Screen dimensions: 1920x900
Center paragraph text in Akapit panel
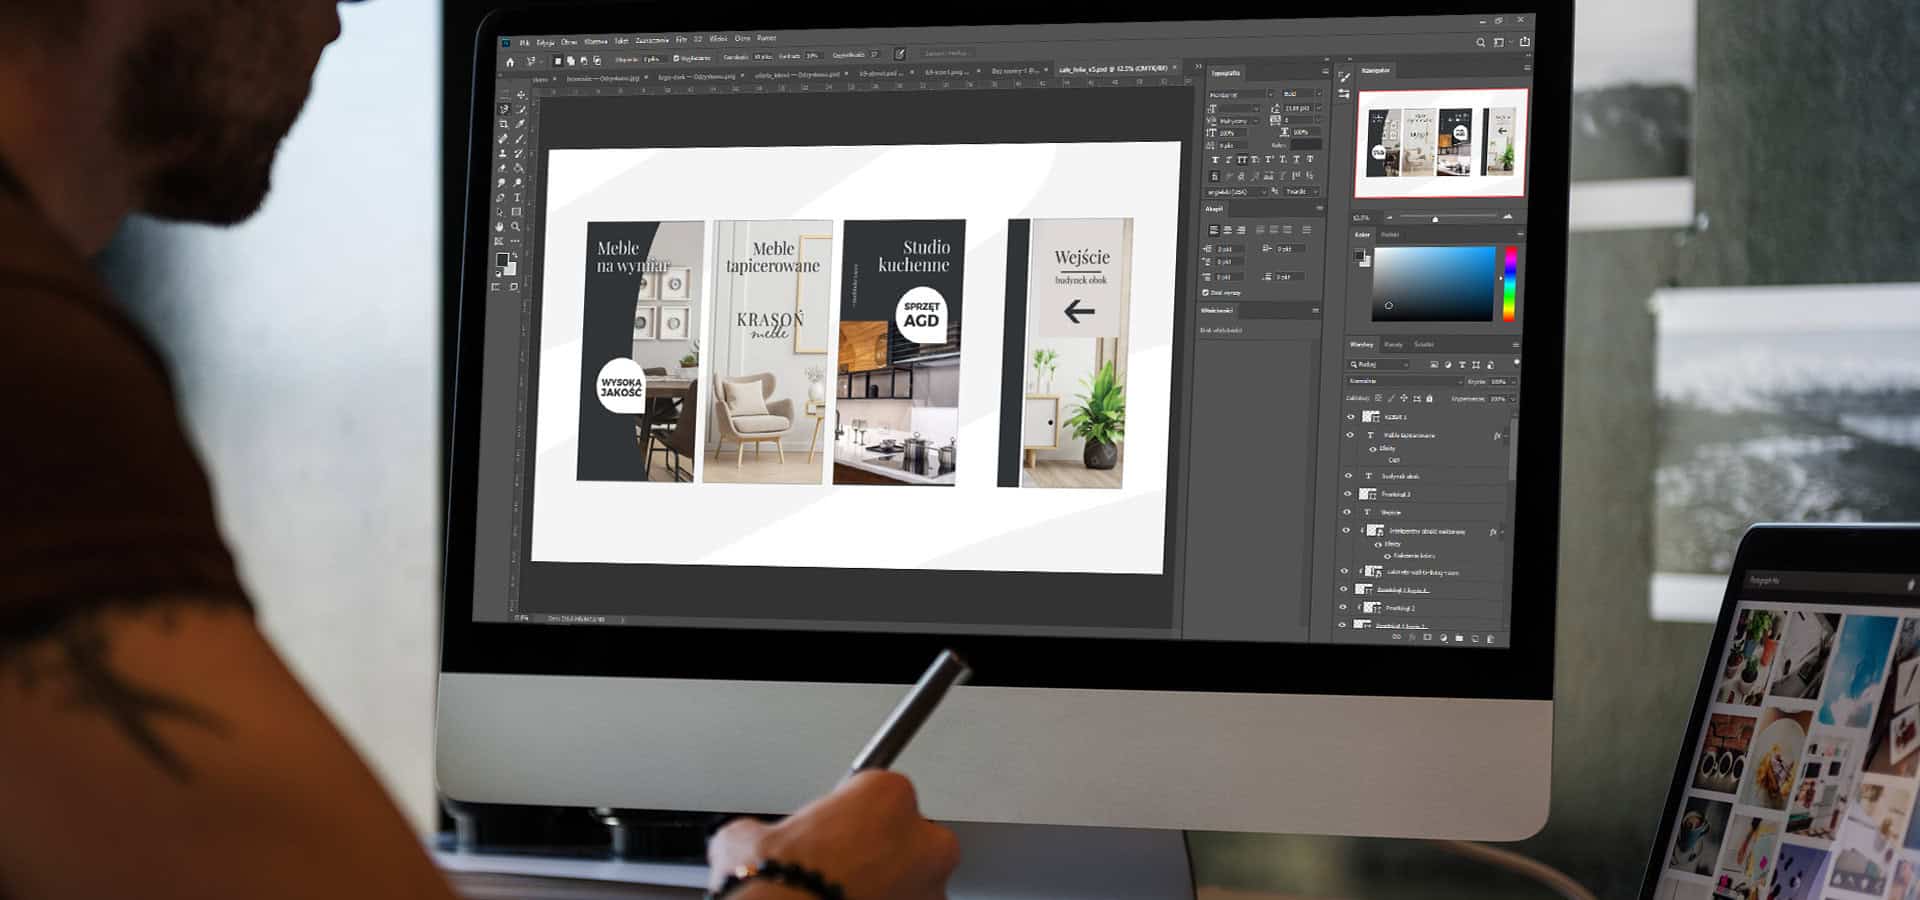(1227, 230)
